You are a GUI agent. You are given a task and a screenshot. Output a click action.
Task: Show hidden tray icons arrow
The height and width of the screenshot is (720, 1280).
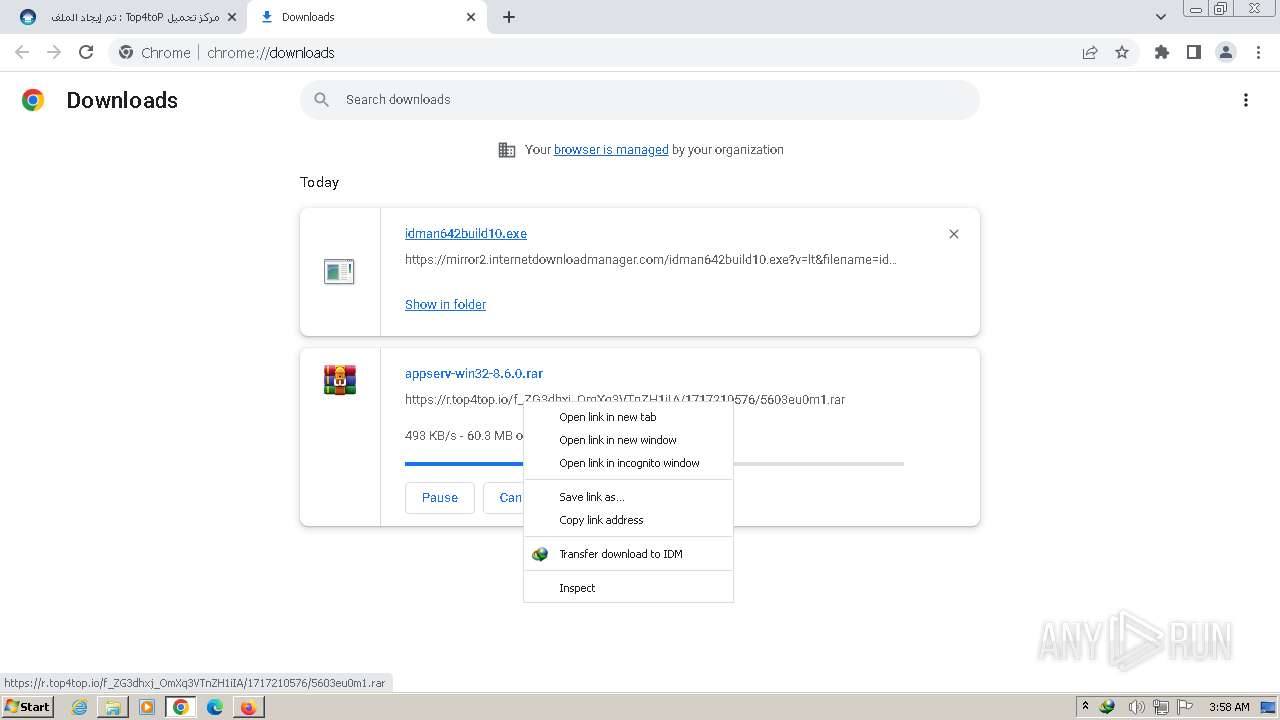coord(1085,706)
